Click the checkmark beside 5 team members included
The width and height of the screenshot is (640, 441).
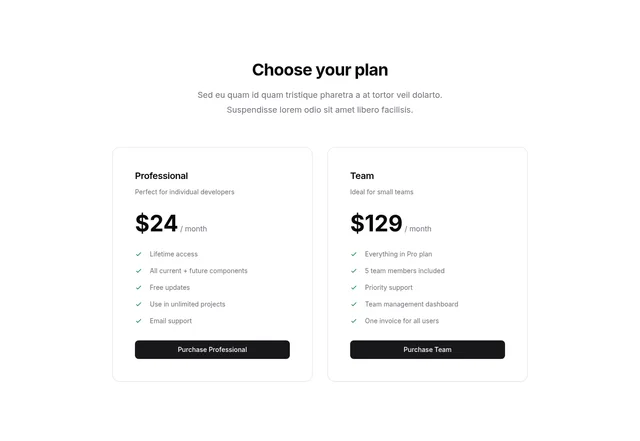(x=354, y=271)
